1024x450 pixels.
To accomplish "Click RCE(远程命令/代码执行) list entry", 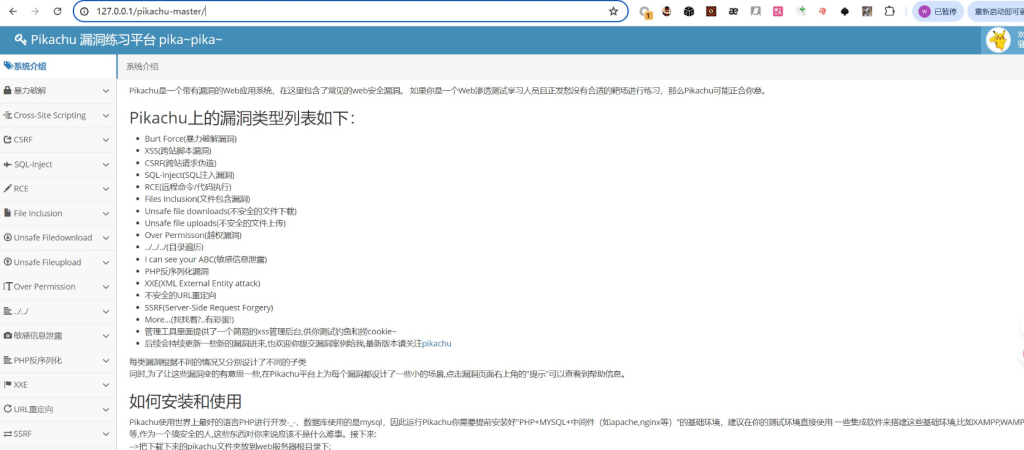I will click(x=188, y=187).
